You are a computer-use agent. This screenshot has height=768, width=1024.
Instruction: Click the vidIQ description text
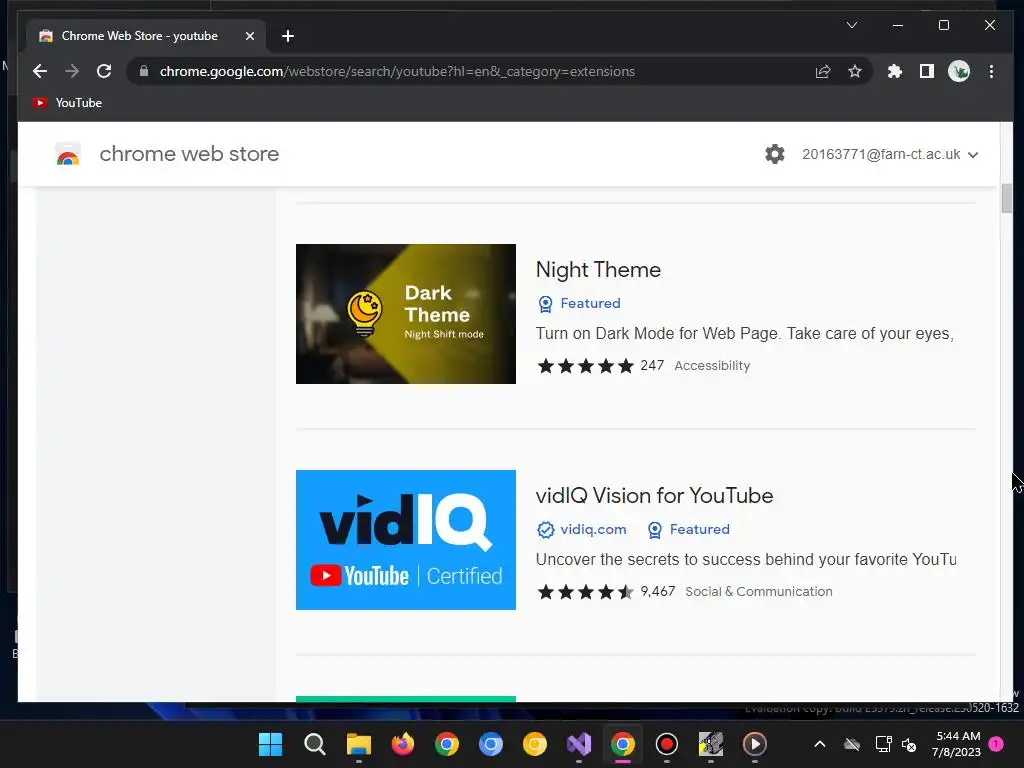[x=746, y=560]
